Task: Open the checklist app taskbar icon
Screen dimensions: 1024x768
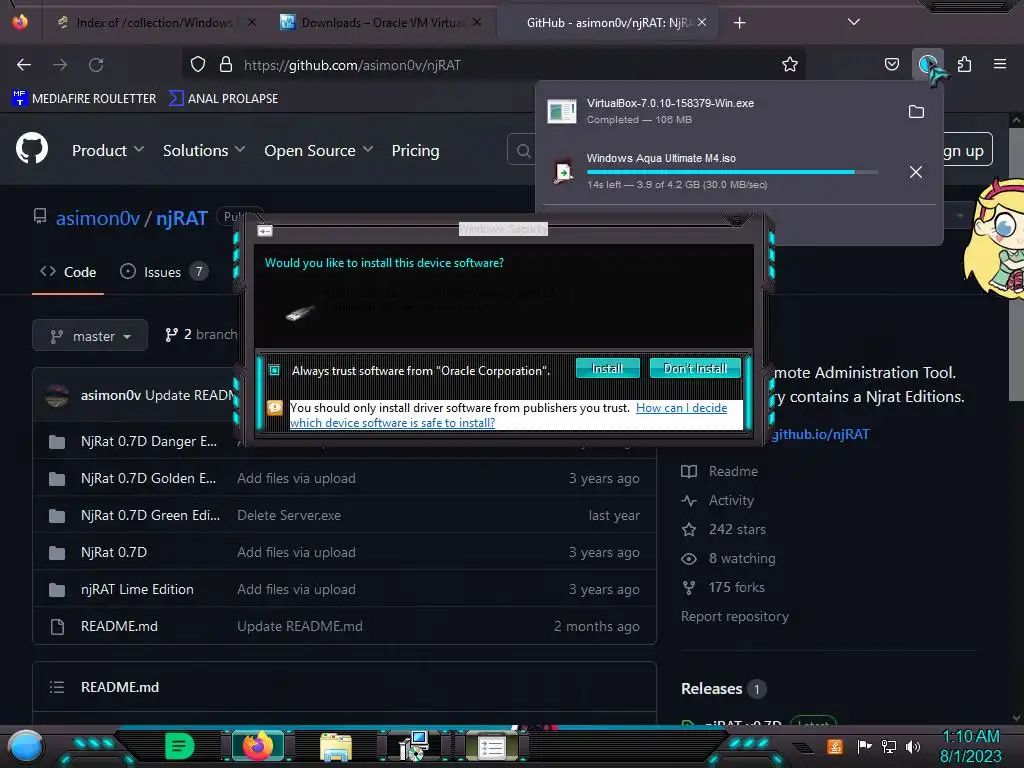Action: tap(491, 747)
